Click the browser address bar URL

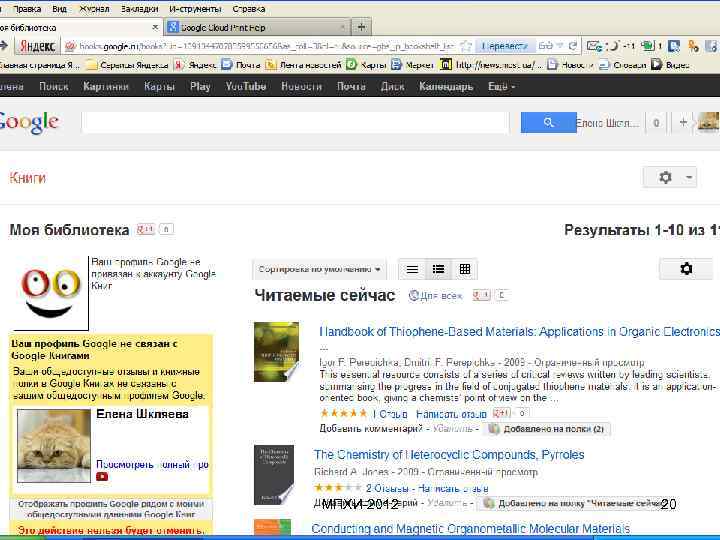click(266, 46)
